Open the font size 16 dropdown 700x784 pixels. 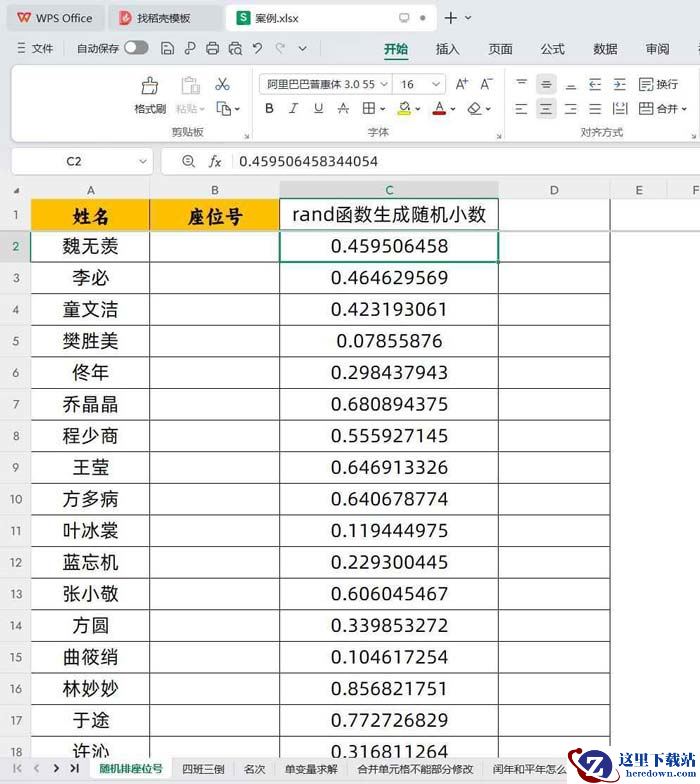coord(419,85)
